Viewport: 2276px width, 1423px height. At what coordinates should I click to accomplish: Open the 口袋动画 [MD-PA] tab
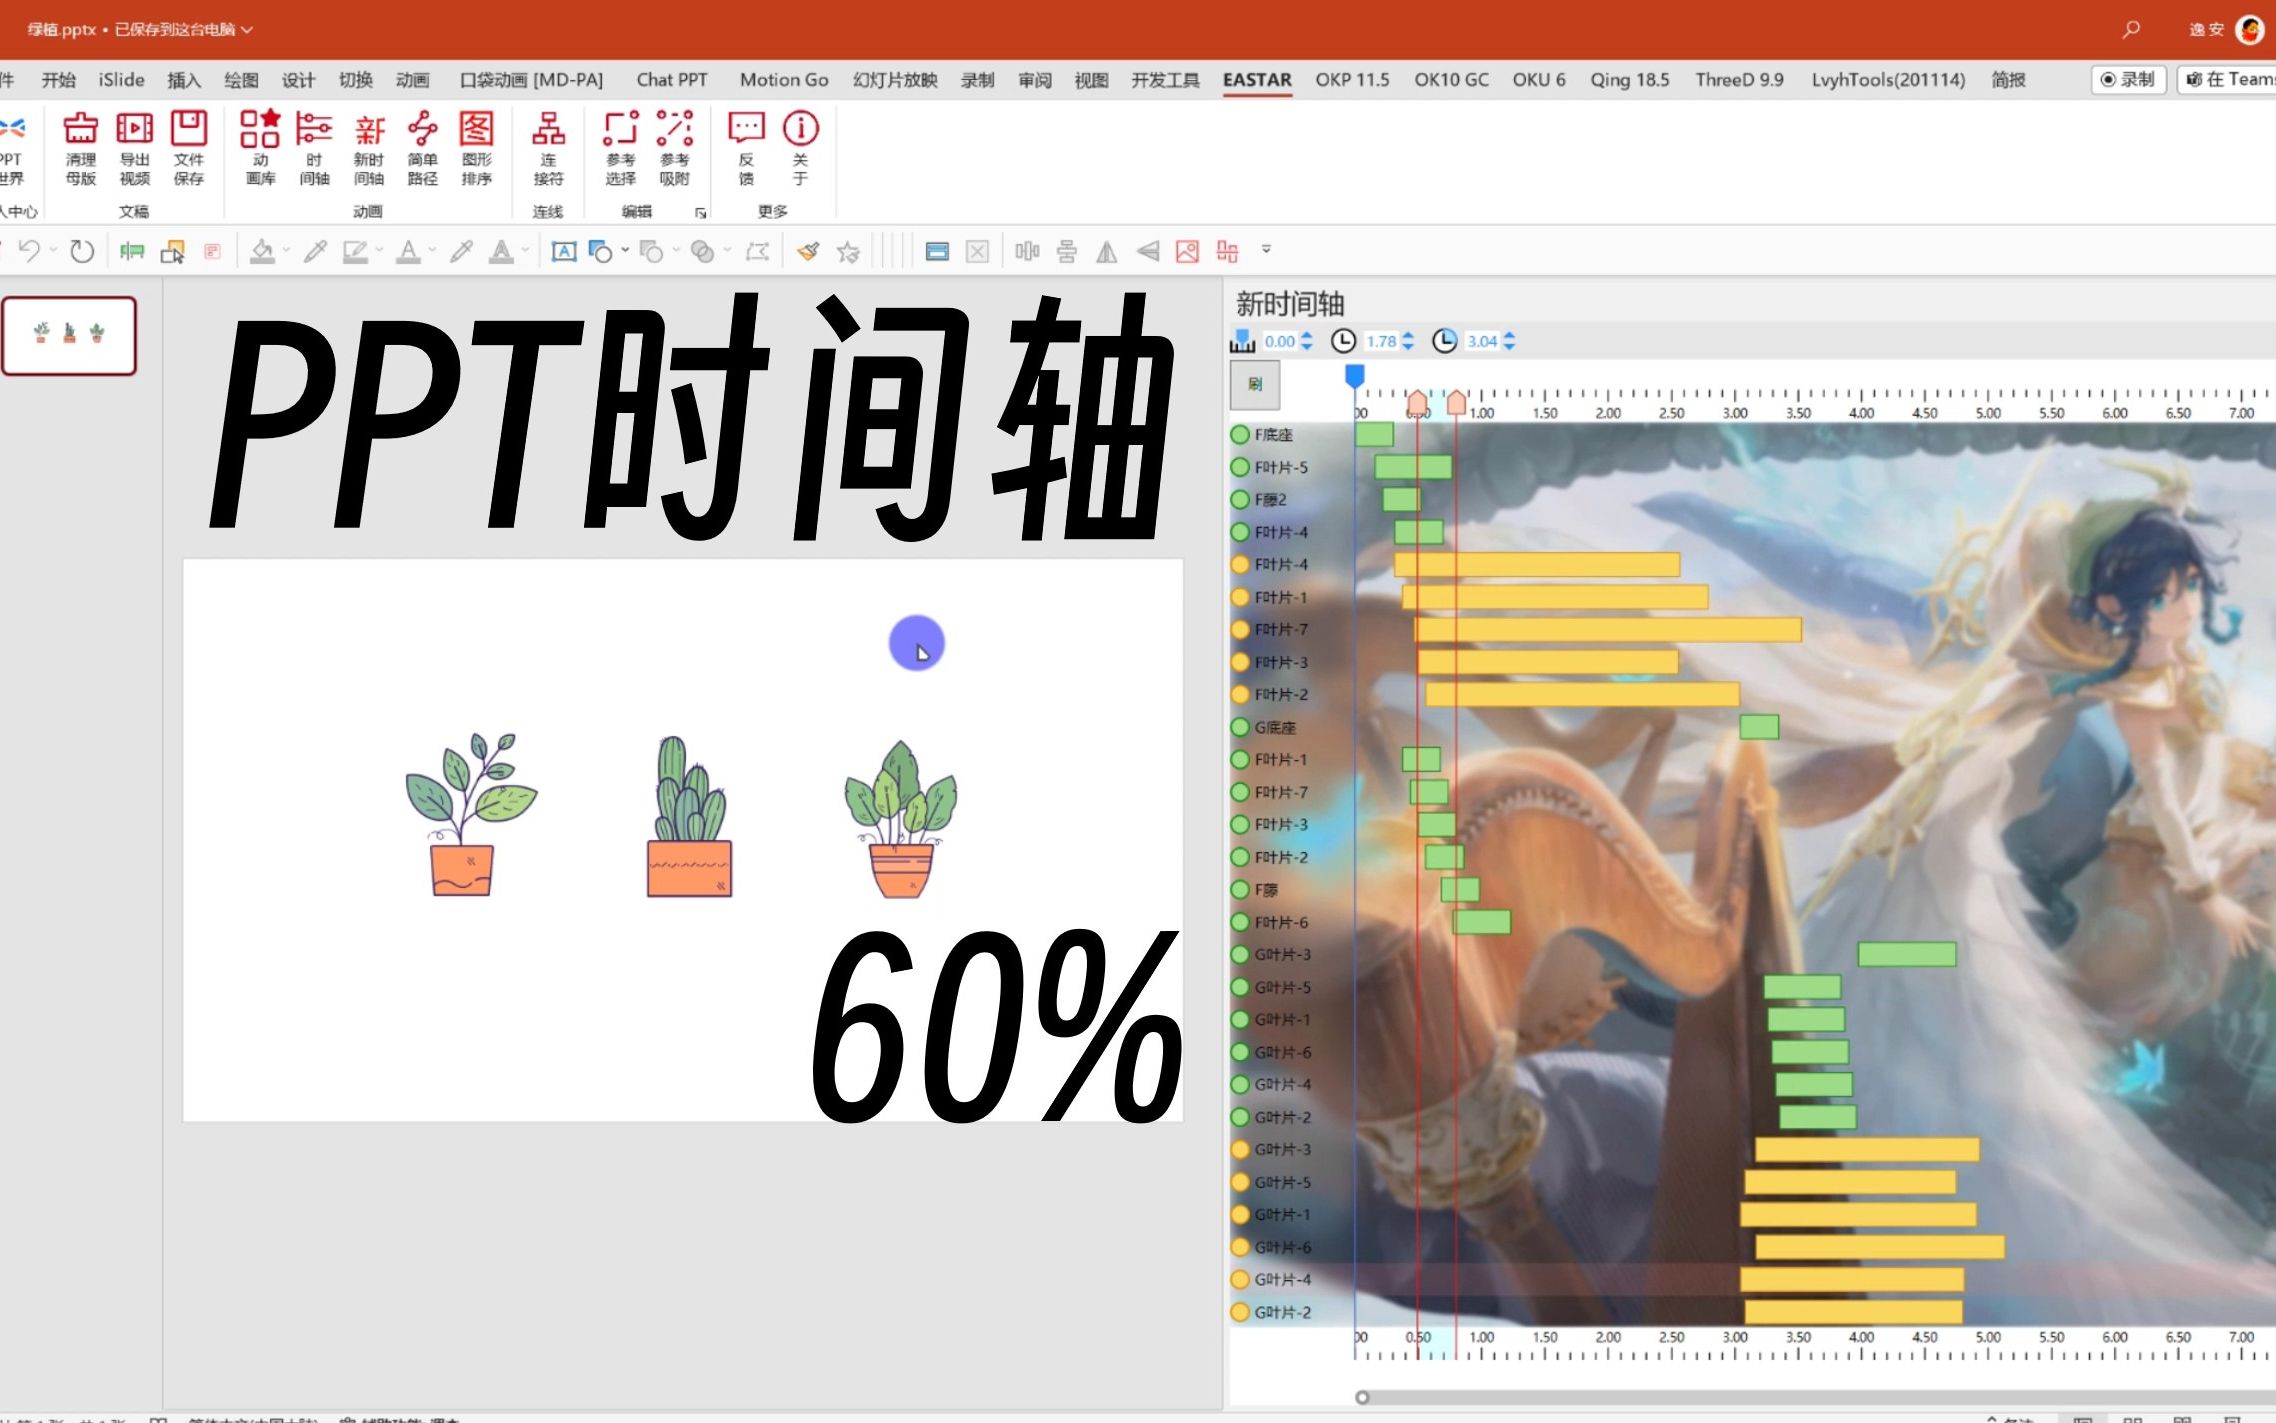531,80
